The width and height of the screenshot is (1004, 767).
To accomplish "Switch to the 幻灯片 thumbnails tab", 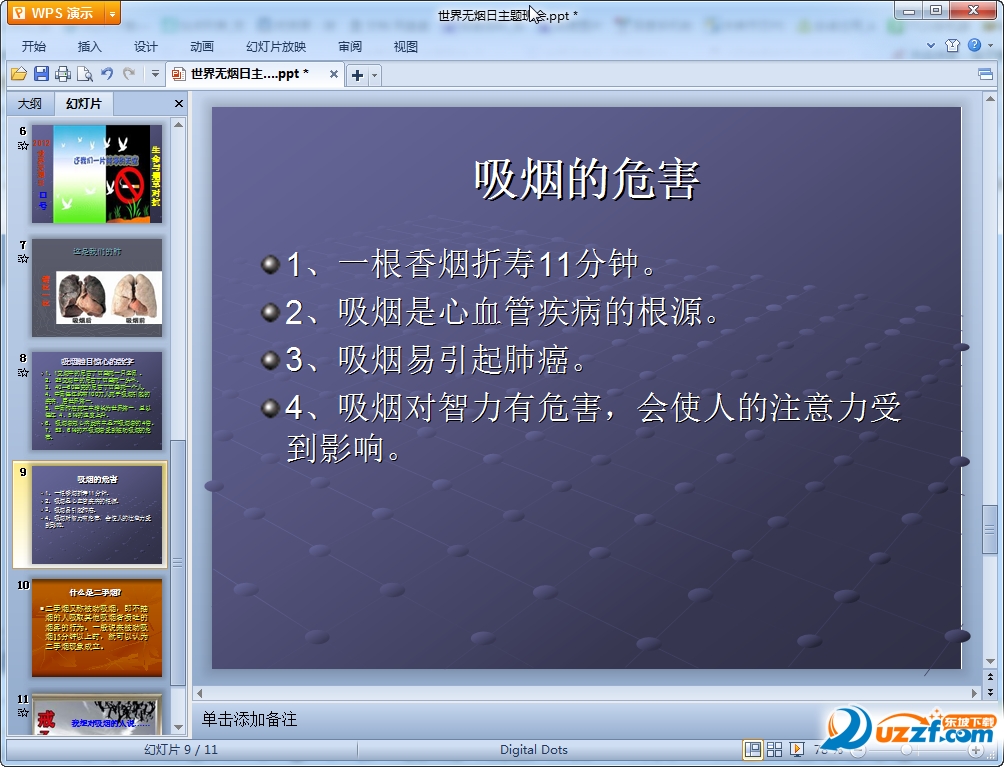I will coord(84,104).
